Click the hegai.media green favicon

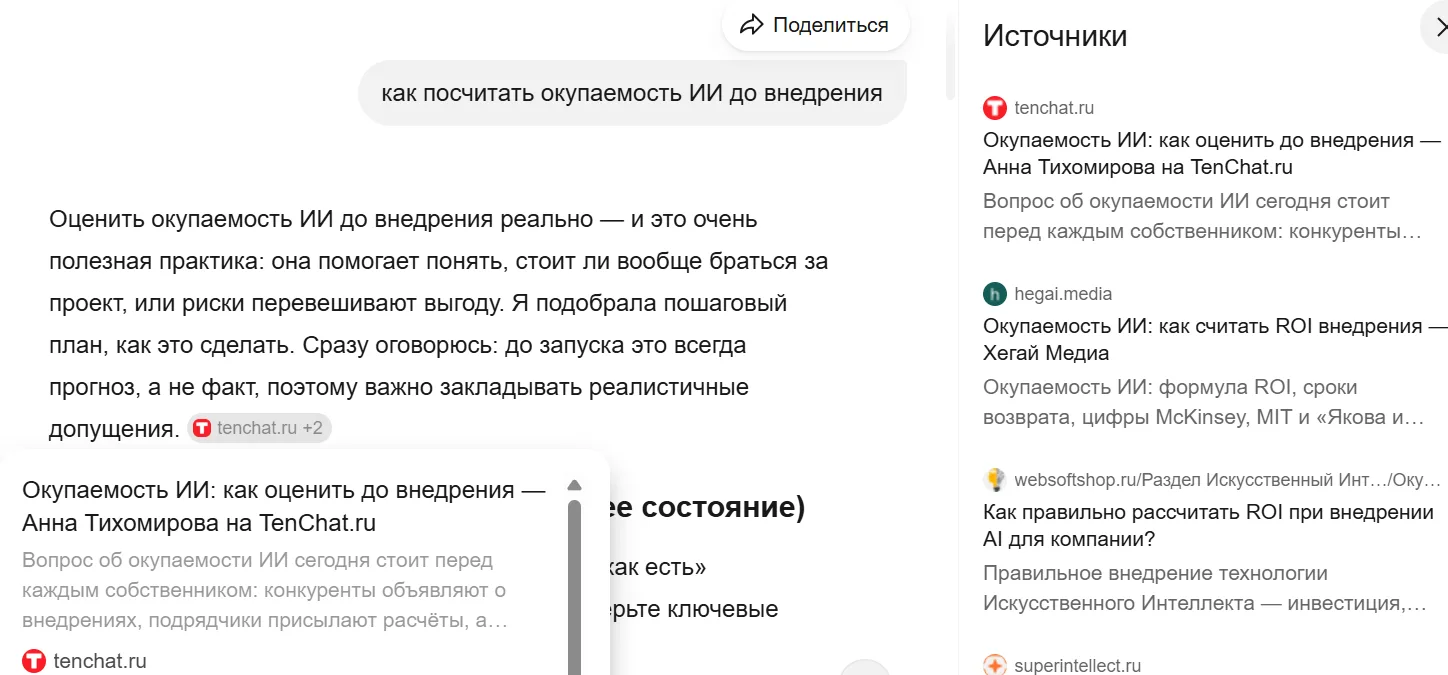tap(995, 294)
